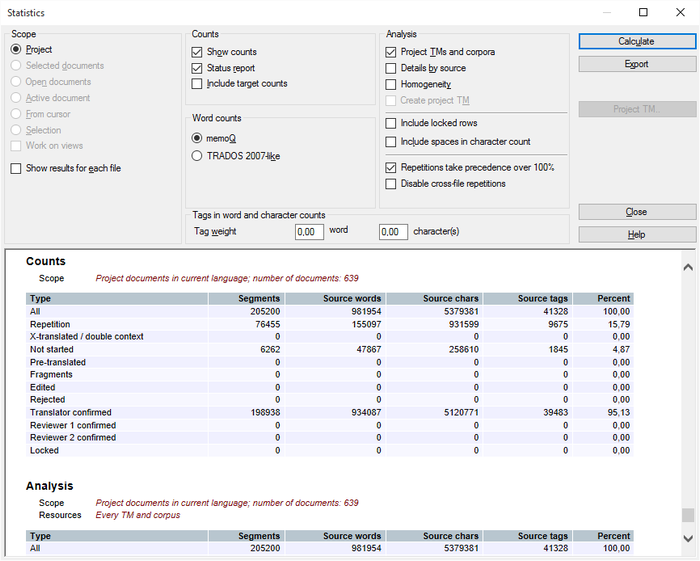Check Include spaces in character count

pos(391,142)
